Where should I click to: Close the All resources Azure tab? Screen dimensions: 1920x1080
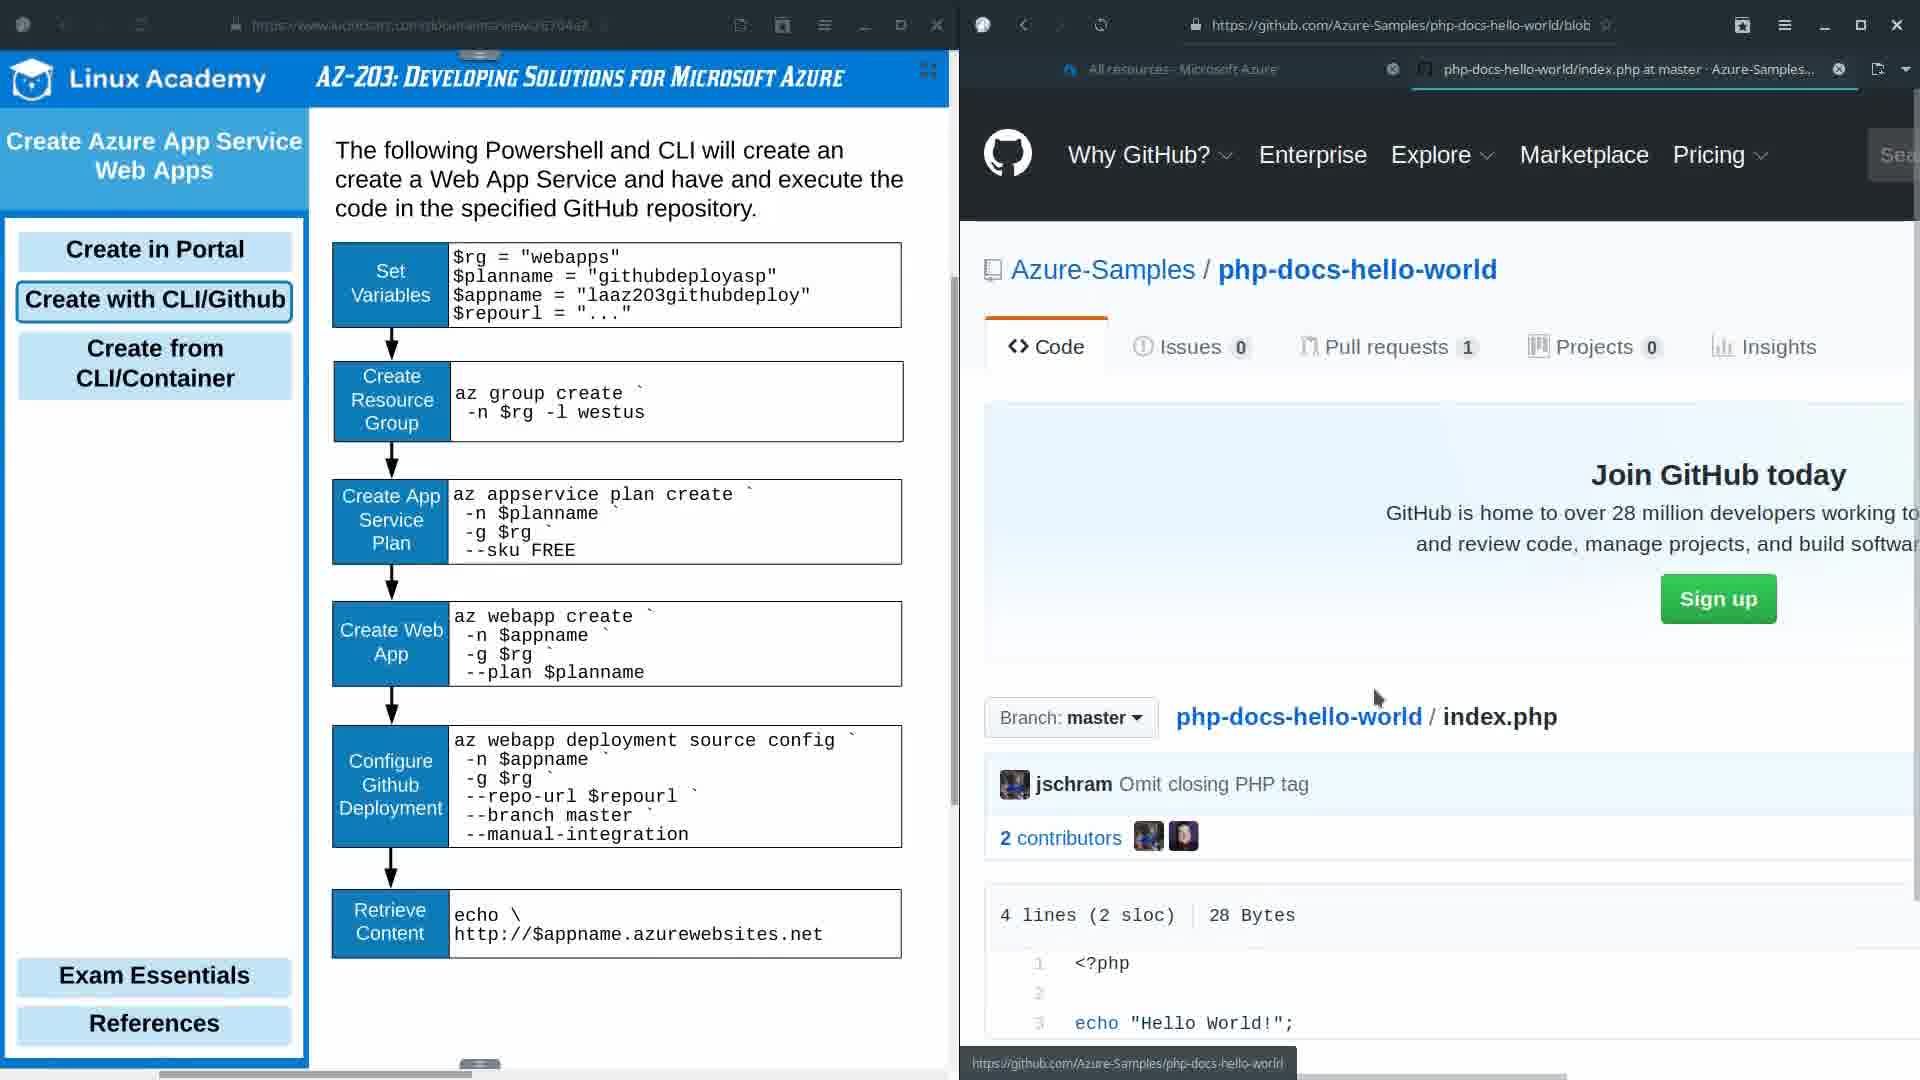click(x=1392, y=69)
